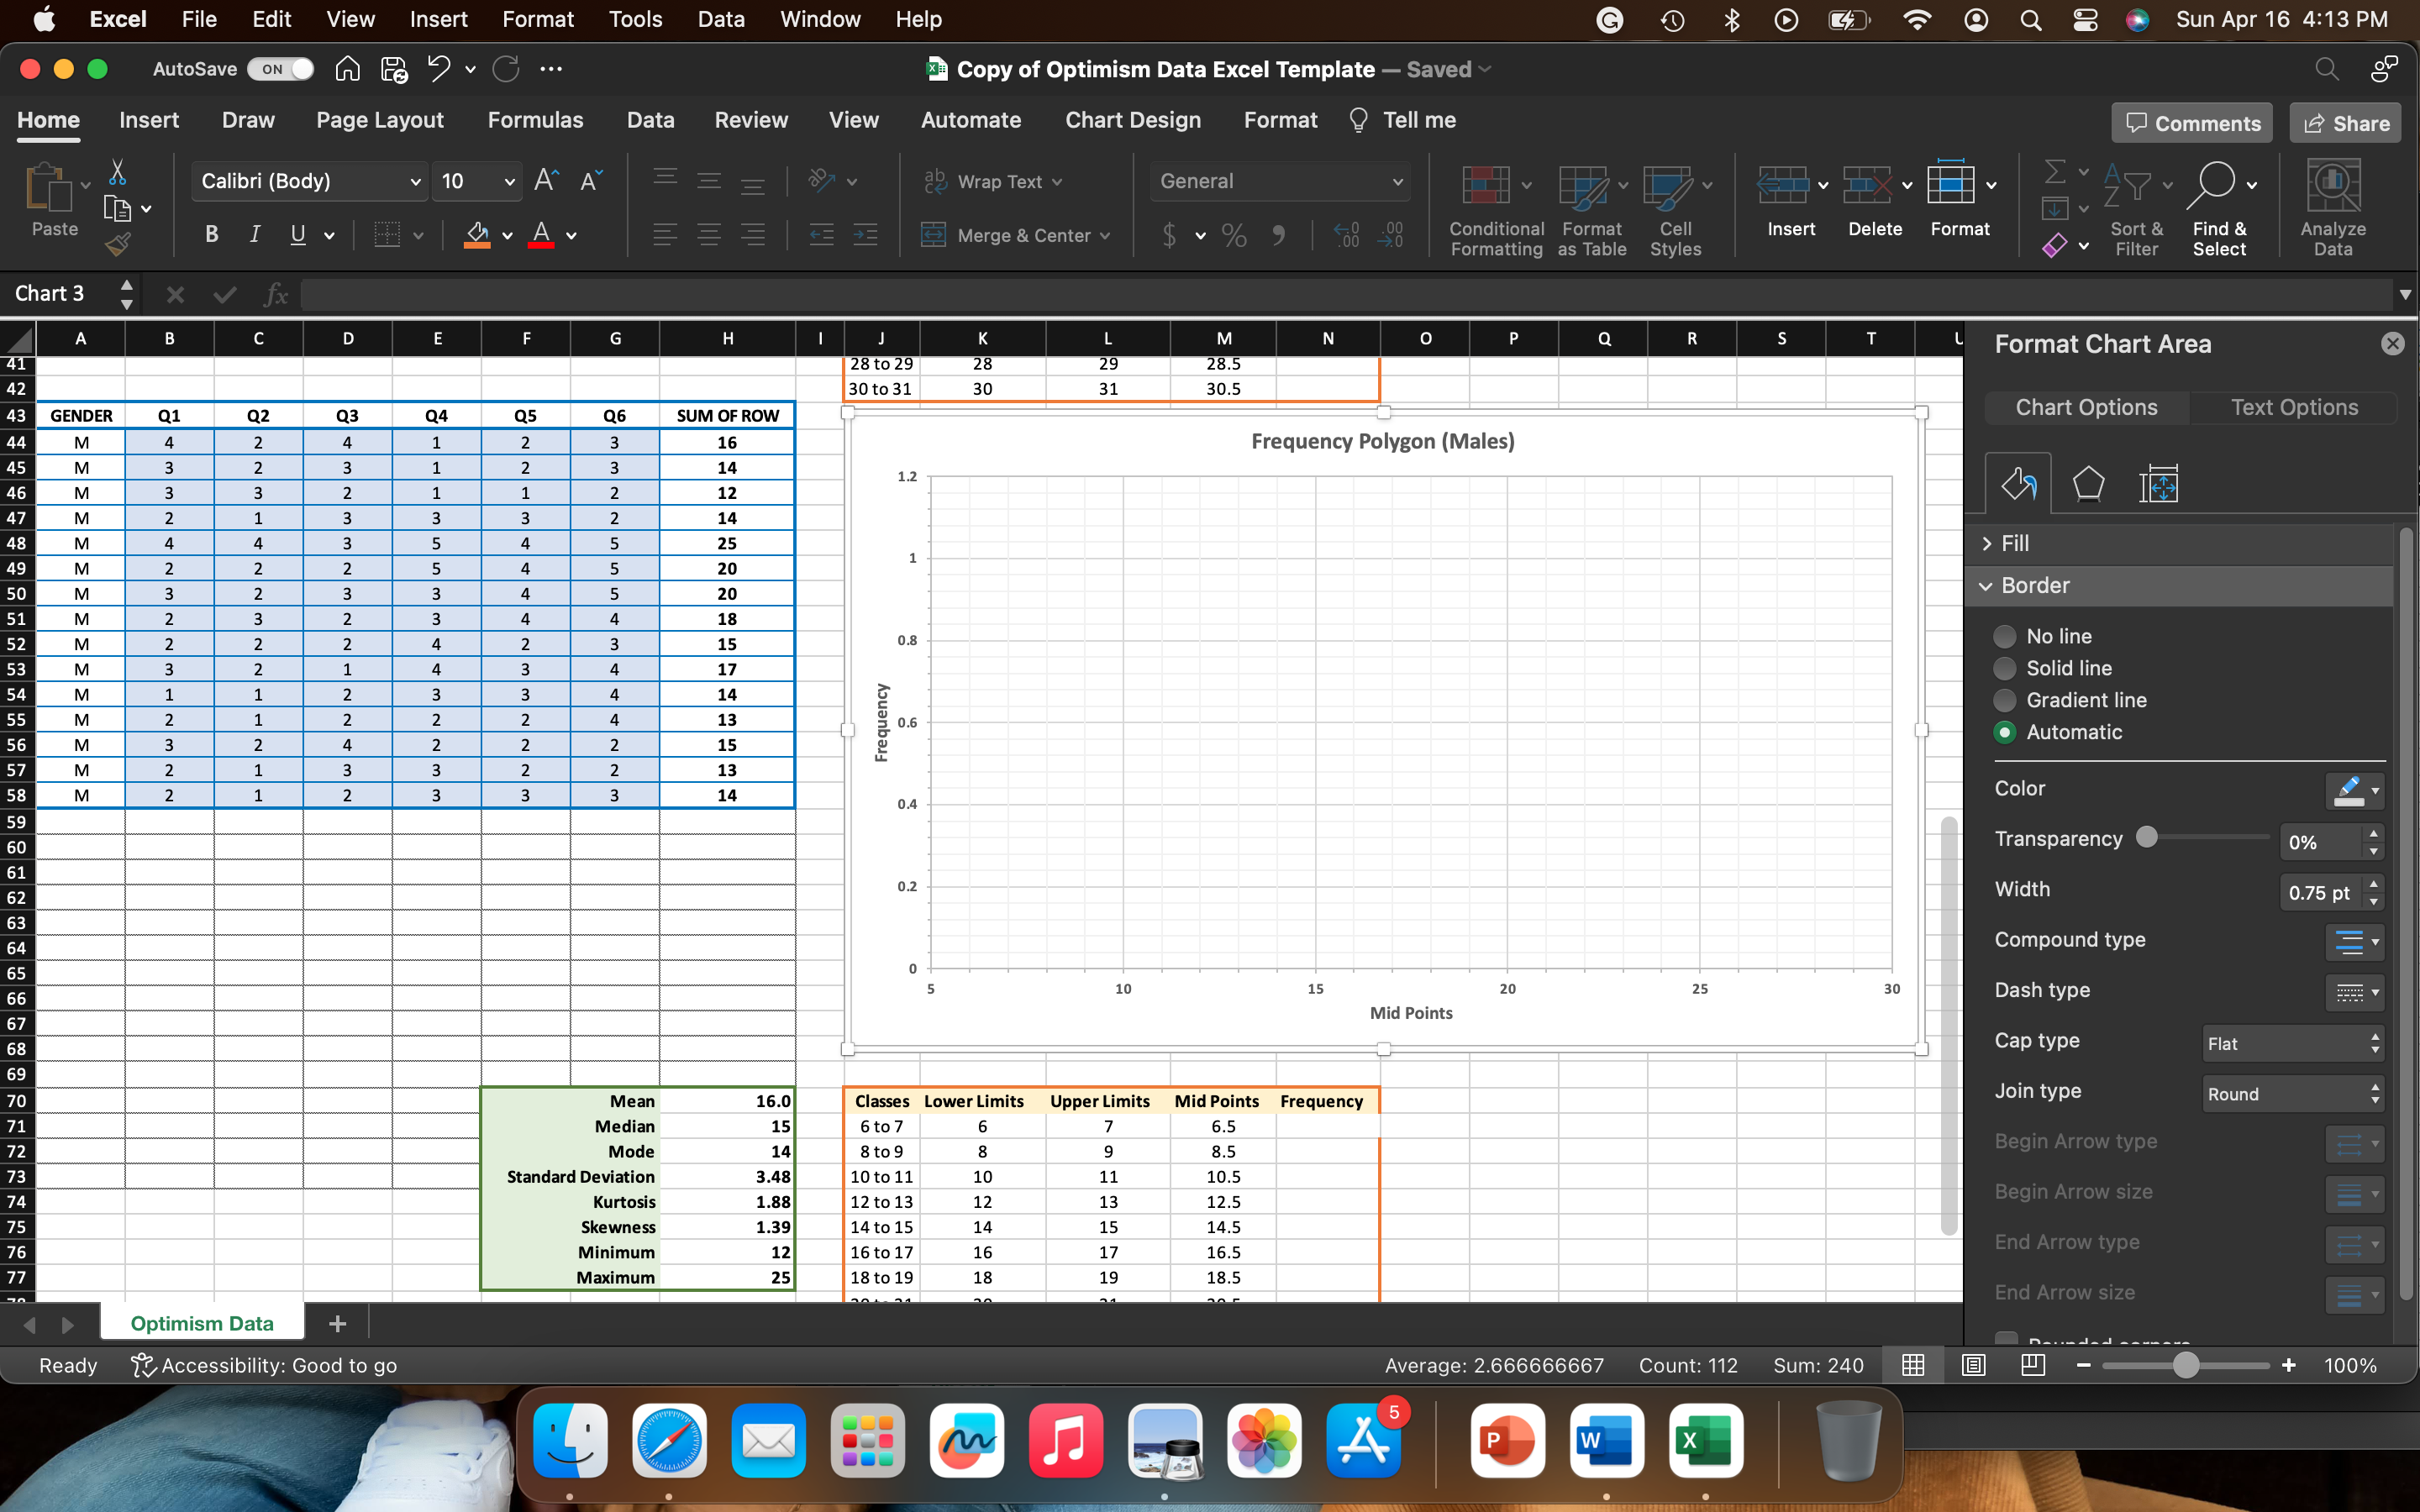This screenshot has height=1512, width=2420.
Task: Click the Comments button
Action: (2192, 123)
